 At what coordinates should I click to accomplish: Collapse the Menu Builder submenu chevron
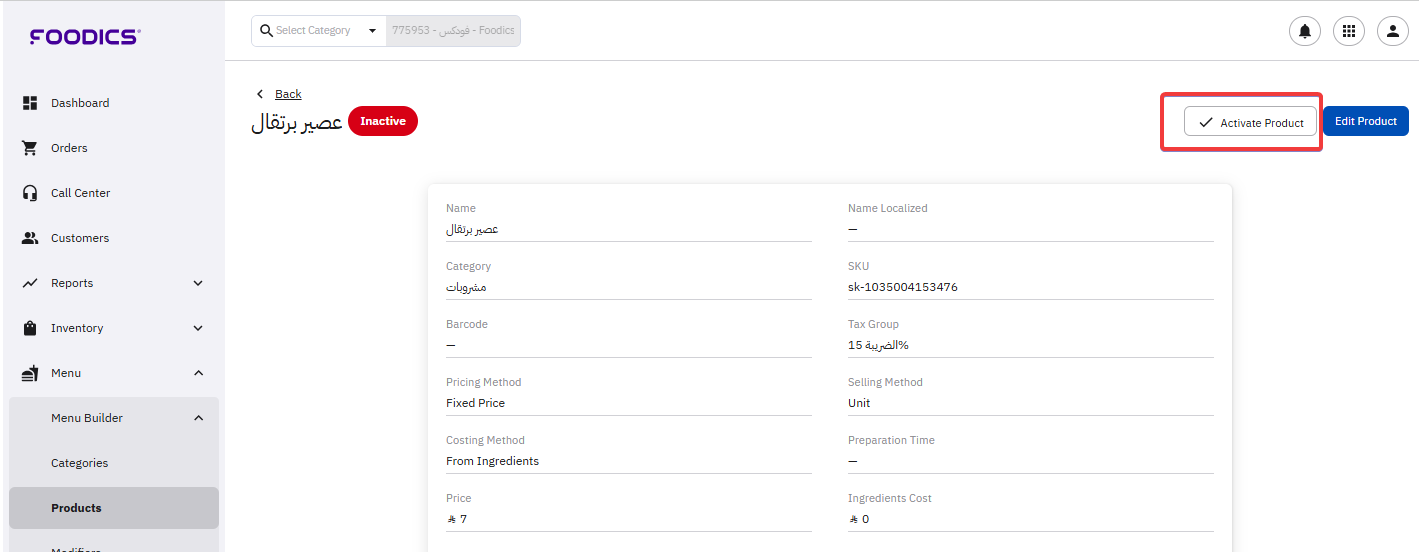coord(198,418)
